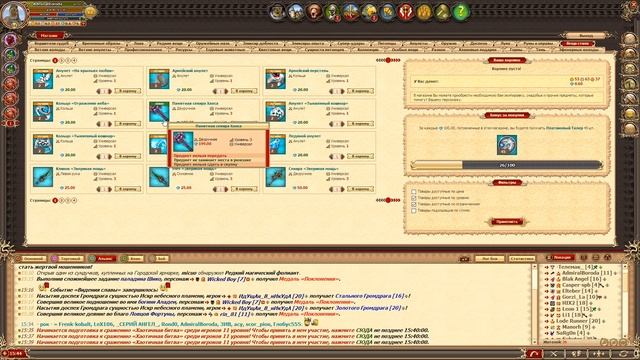Open Армейский амулет item image
Viewport: 640px width, 360px height.
(x=159, y=79)
